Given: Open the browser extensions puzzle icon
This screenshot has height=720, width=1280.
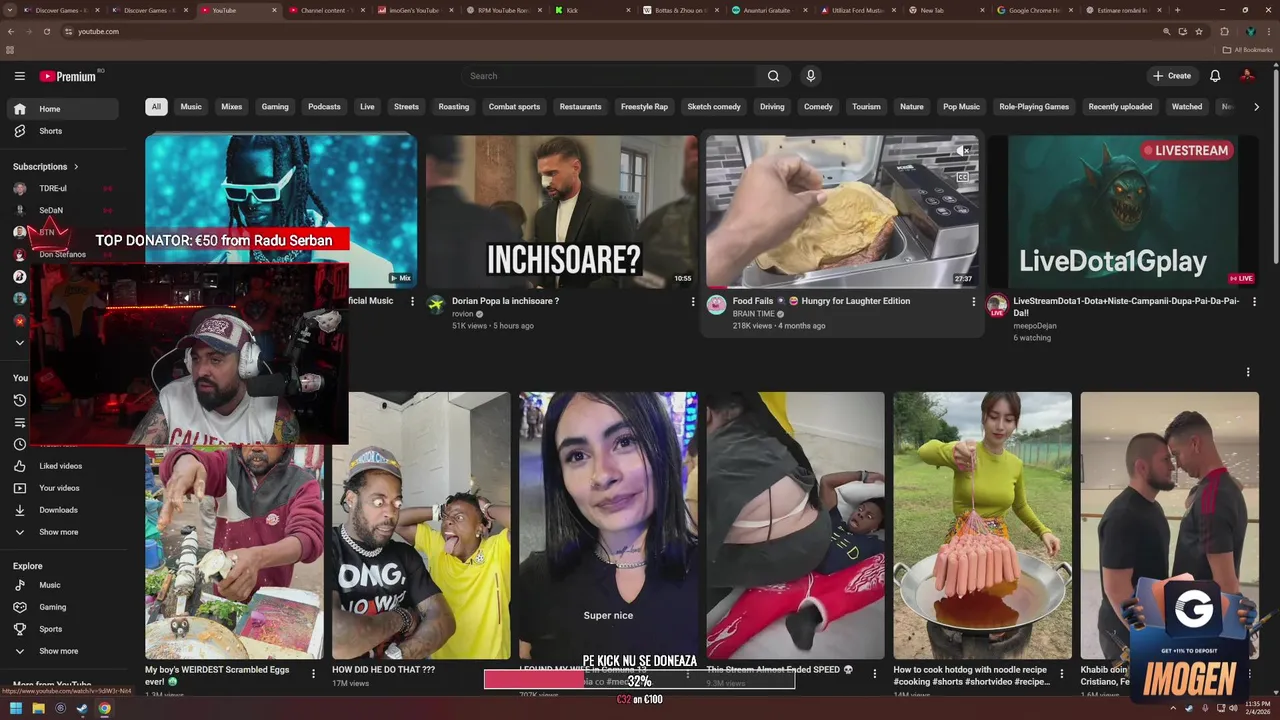Looking at the screenshot, I should (1224, 31).
